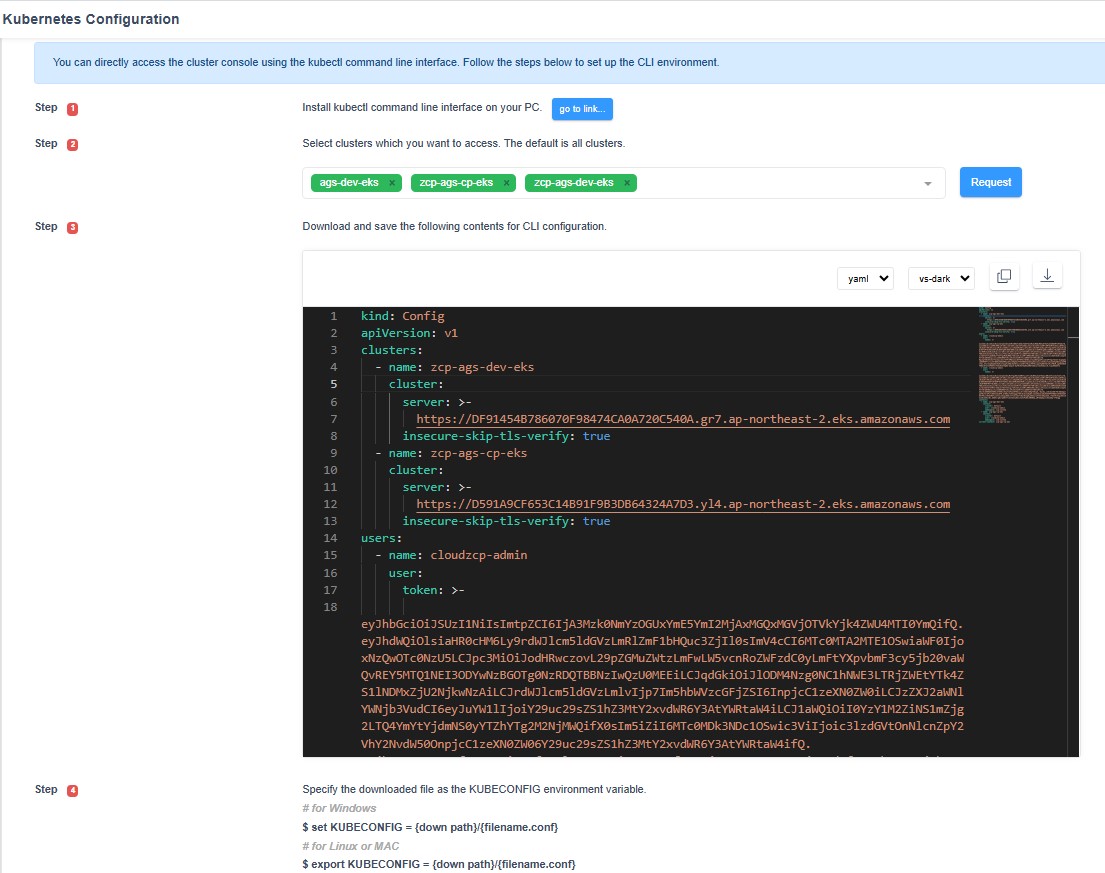The image size is (1105, 873).
Task: Remove the zcp-ags-dev-eks cluster tag
Action: [x=626, y=183]
